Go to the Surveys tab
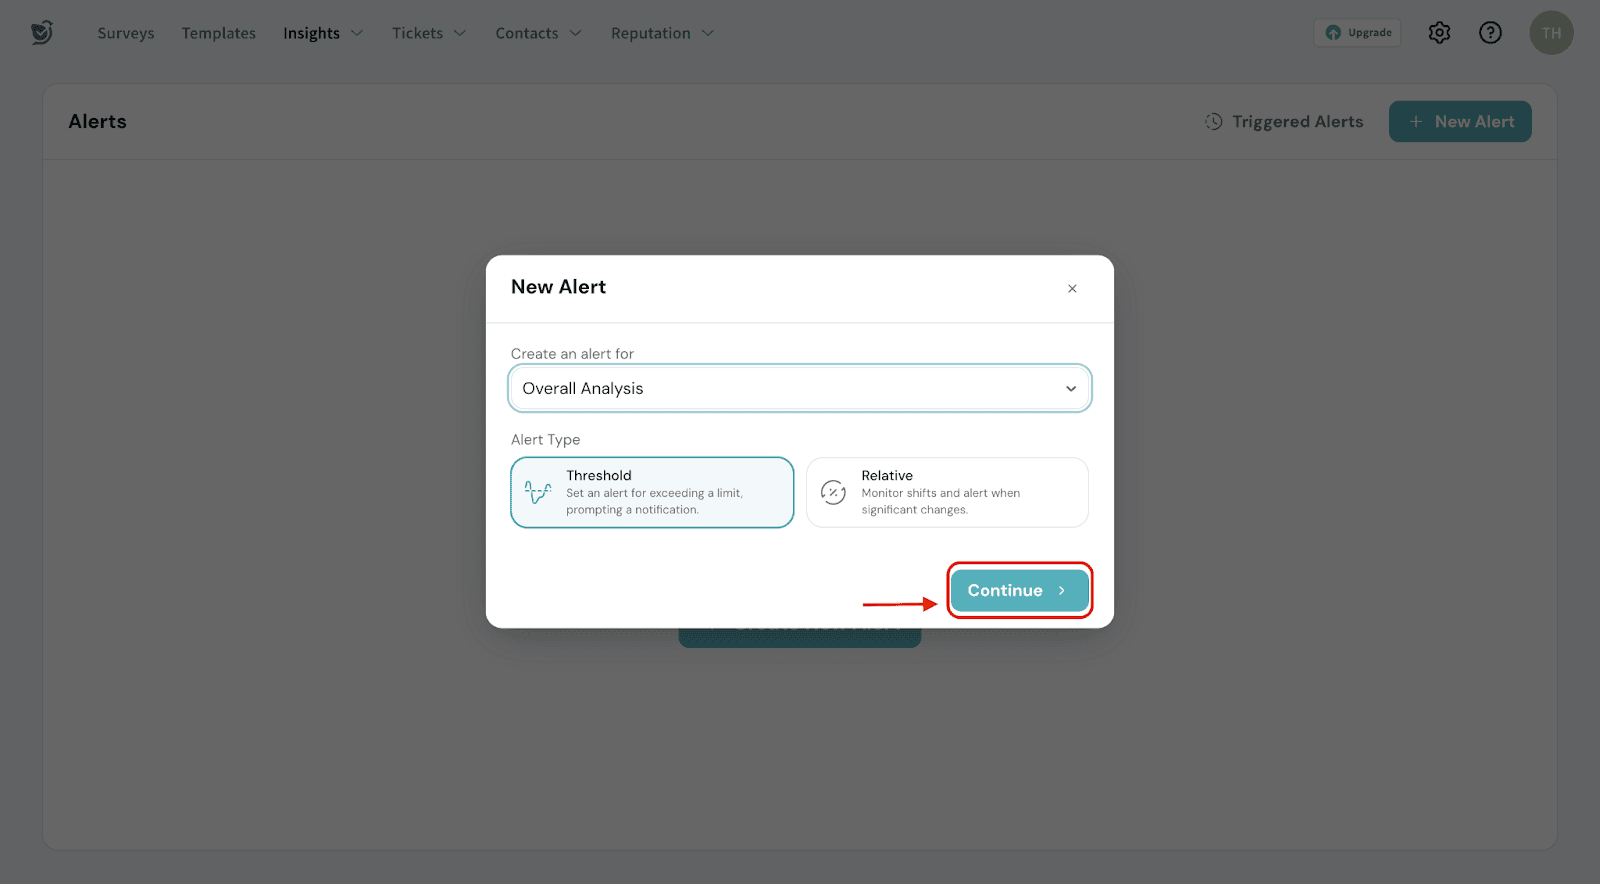This screenshot has width=1600, height=884. 126,33
